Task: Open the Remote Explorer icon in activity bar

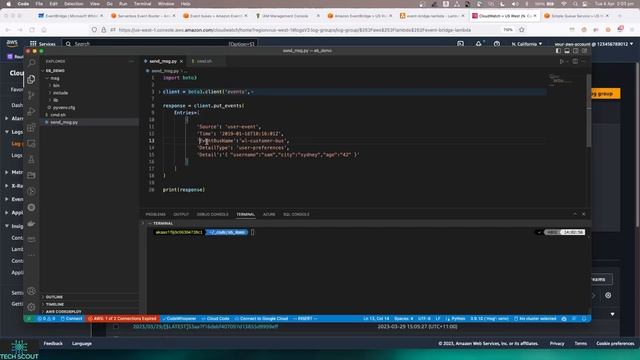Action: [x=31, y=144]
